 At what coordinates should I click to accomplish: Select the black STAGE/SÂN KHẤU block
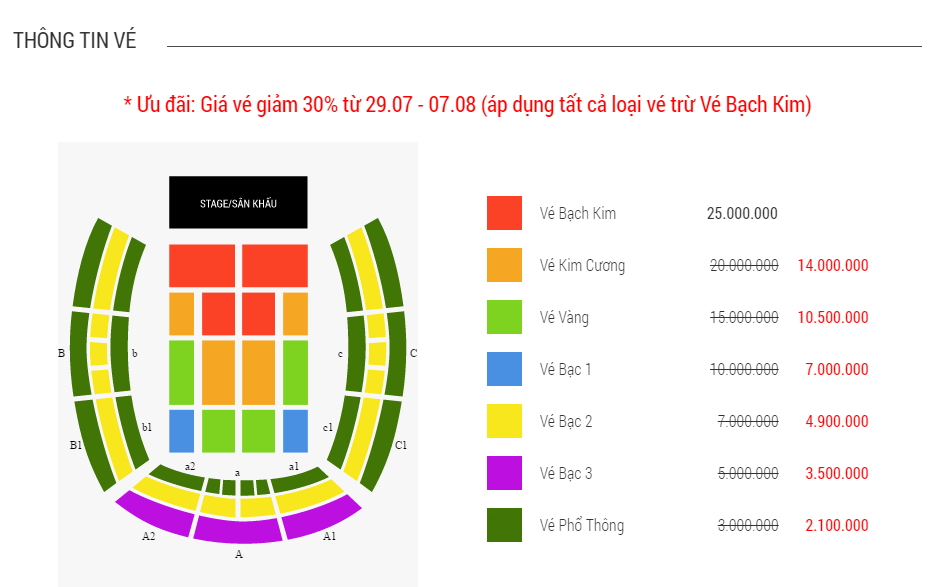click(238, 203)
